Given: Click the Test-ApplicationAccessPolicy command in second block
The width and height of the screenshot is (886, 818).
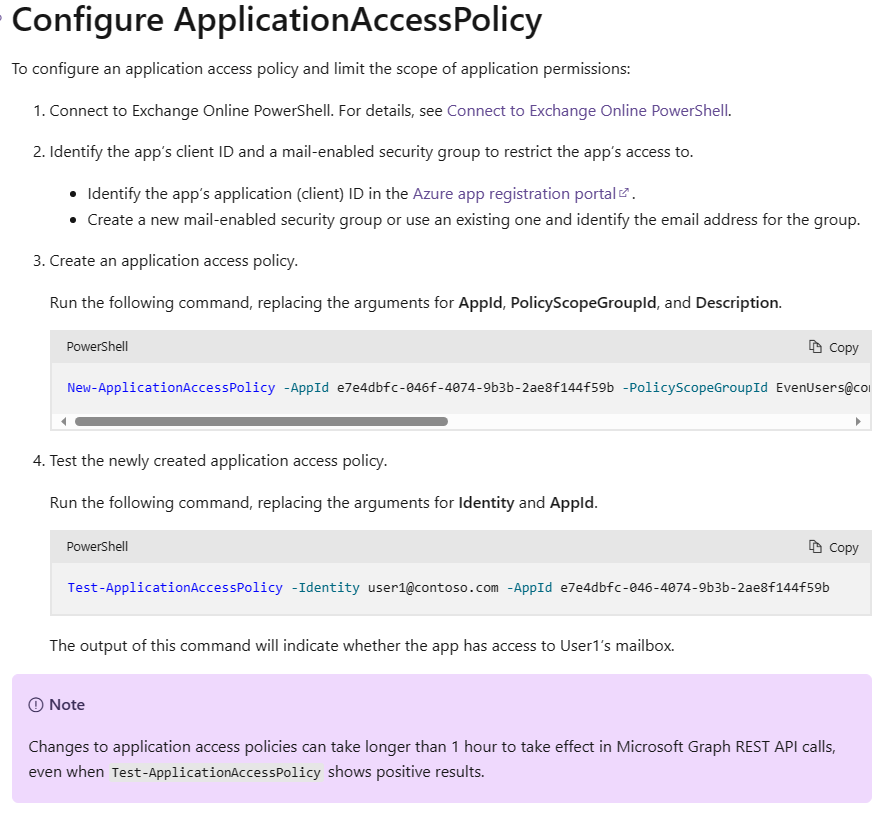Looking at the screenshot, I should pos(175,588).
